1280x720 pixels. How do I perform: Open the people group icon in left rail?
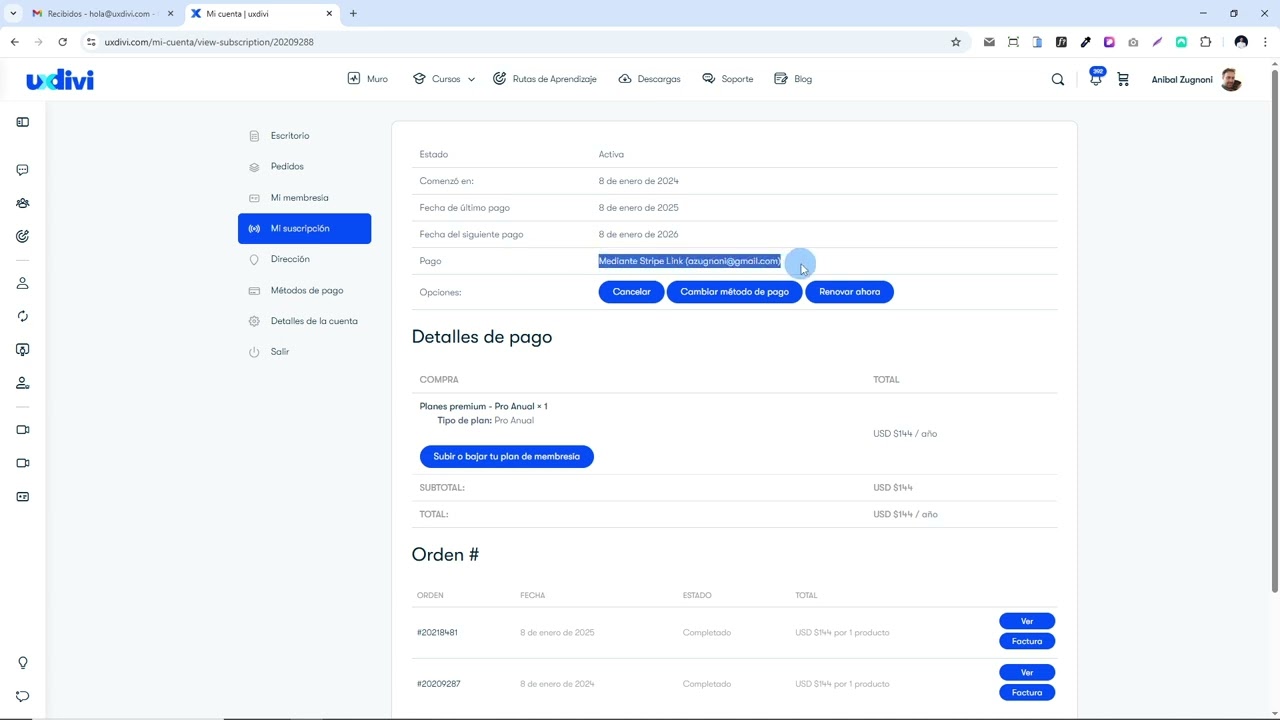(22, 203)
